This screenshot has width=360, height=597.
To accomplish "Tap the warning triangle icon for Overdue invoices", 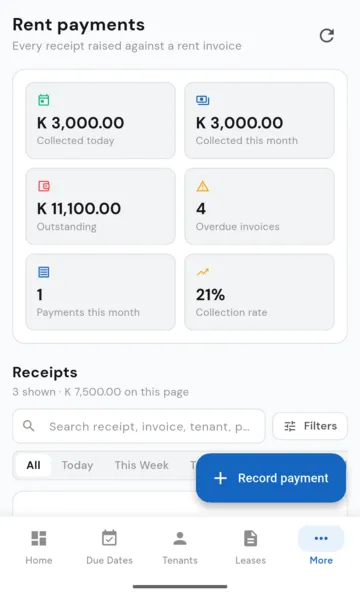I will coord(202,186).
